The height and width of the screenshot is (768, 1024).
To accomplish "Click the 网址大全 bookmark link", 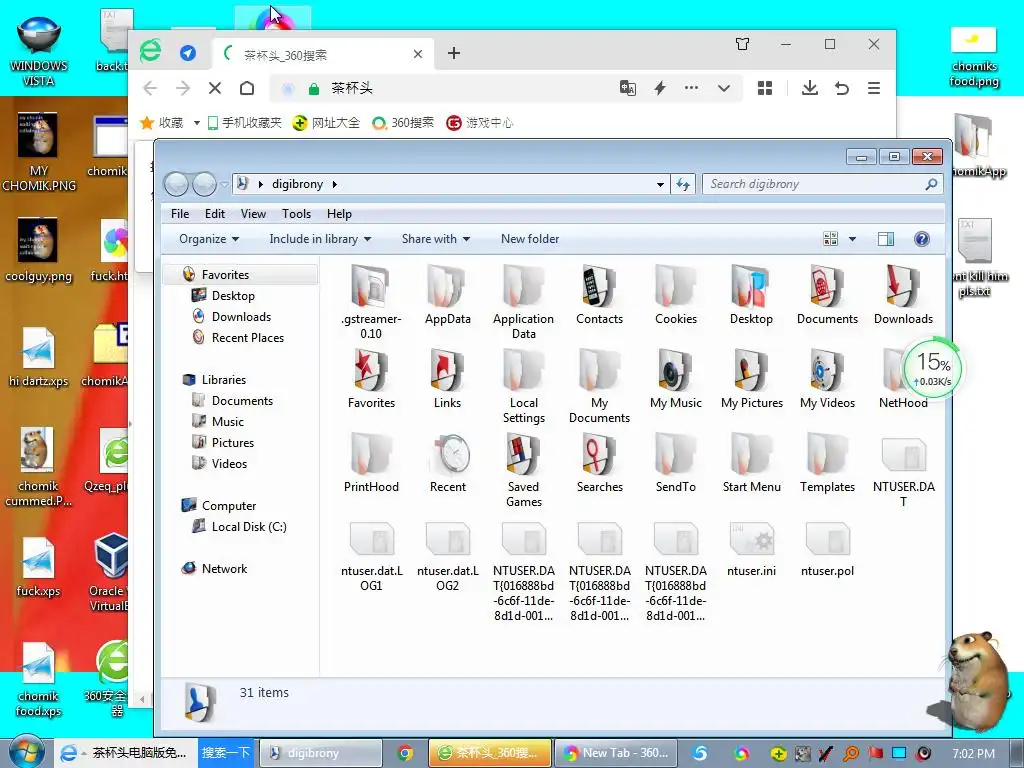I will pos(326,123).
